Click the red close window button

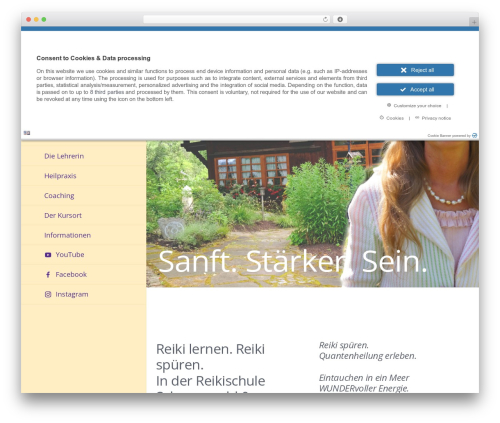29,19
